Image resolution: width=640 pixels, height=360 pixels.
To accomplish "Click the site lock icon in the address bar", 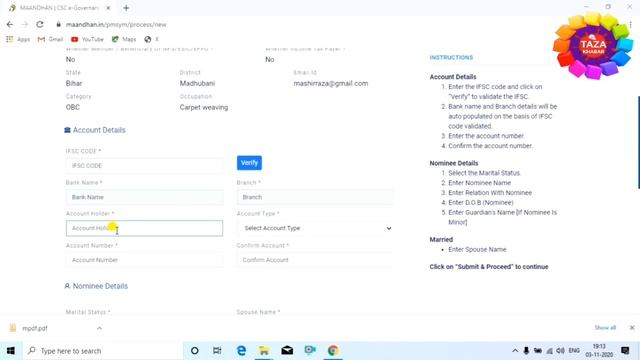I will click(x=58, y=24).
